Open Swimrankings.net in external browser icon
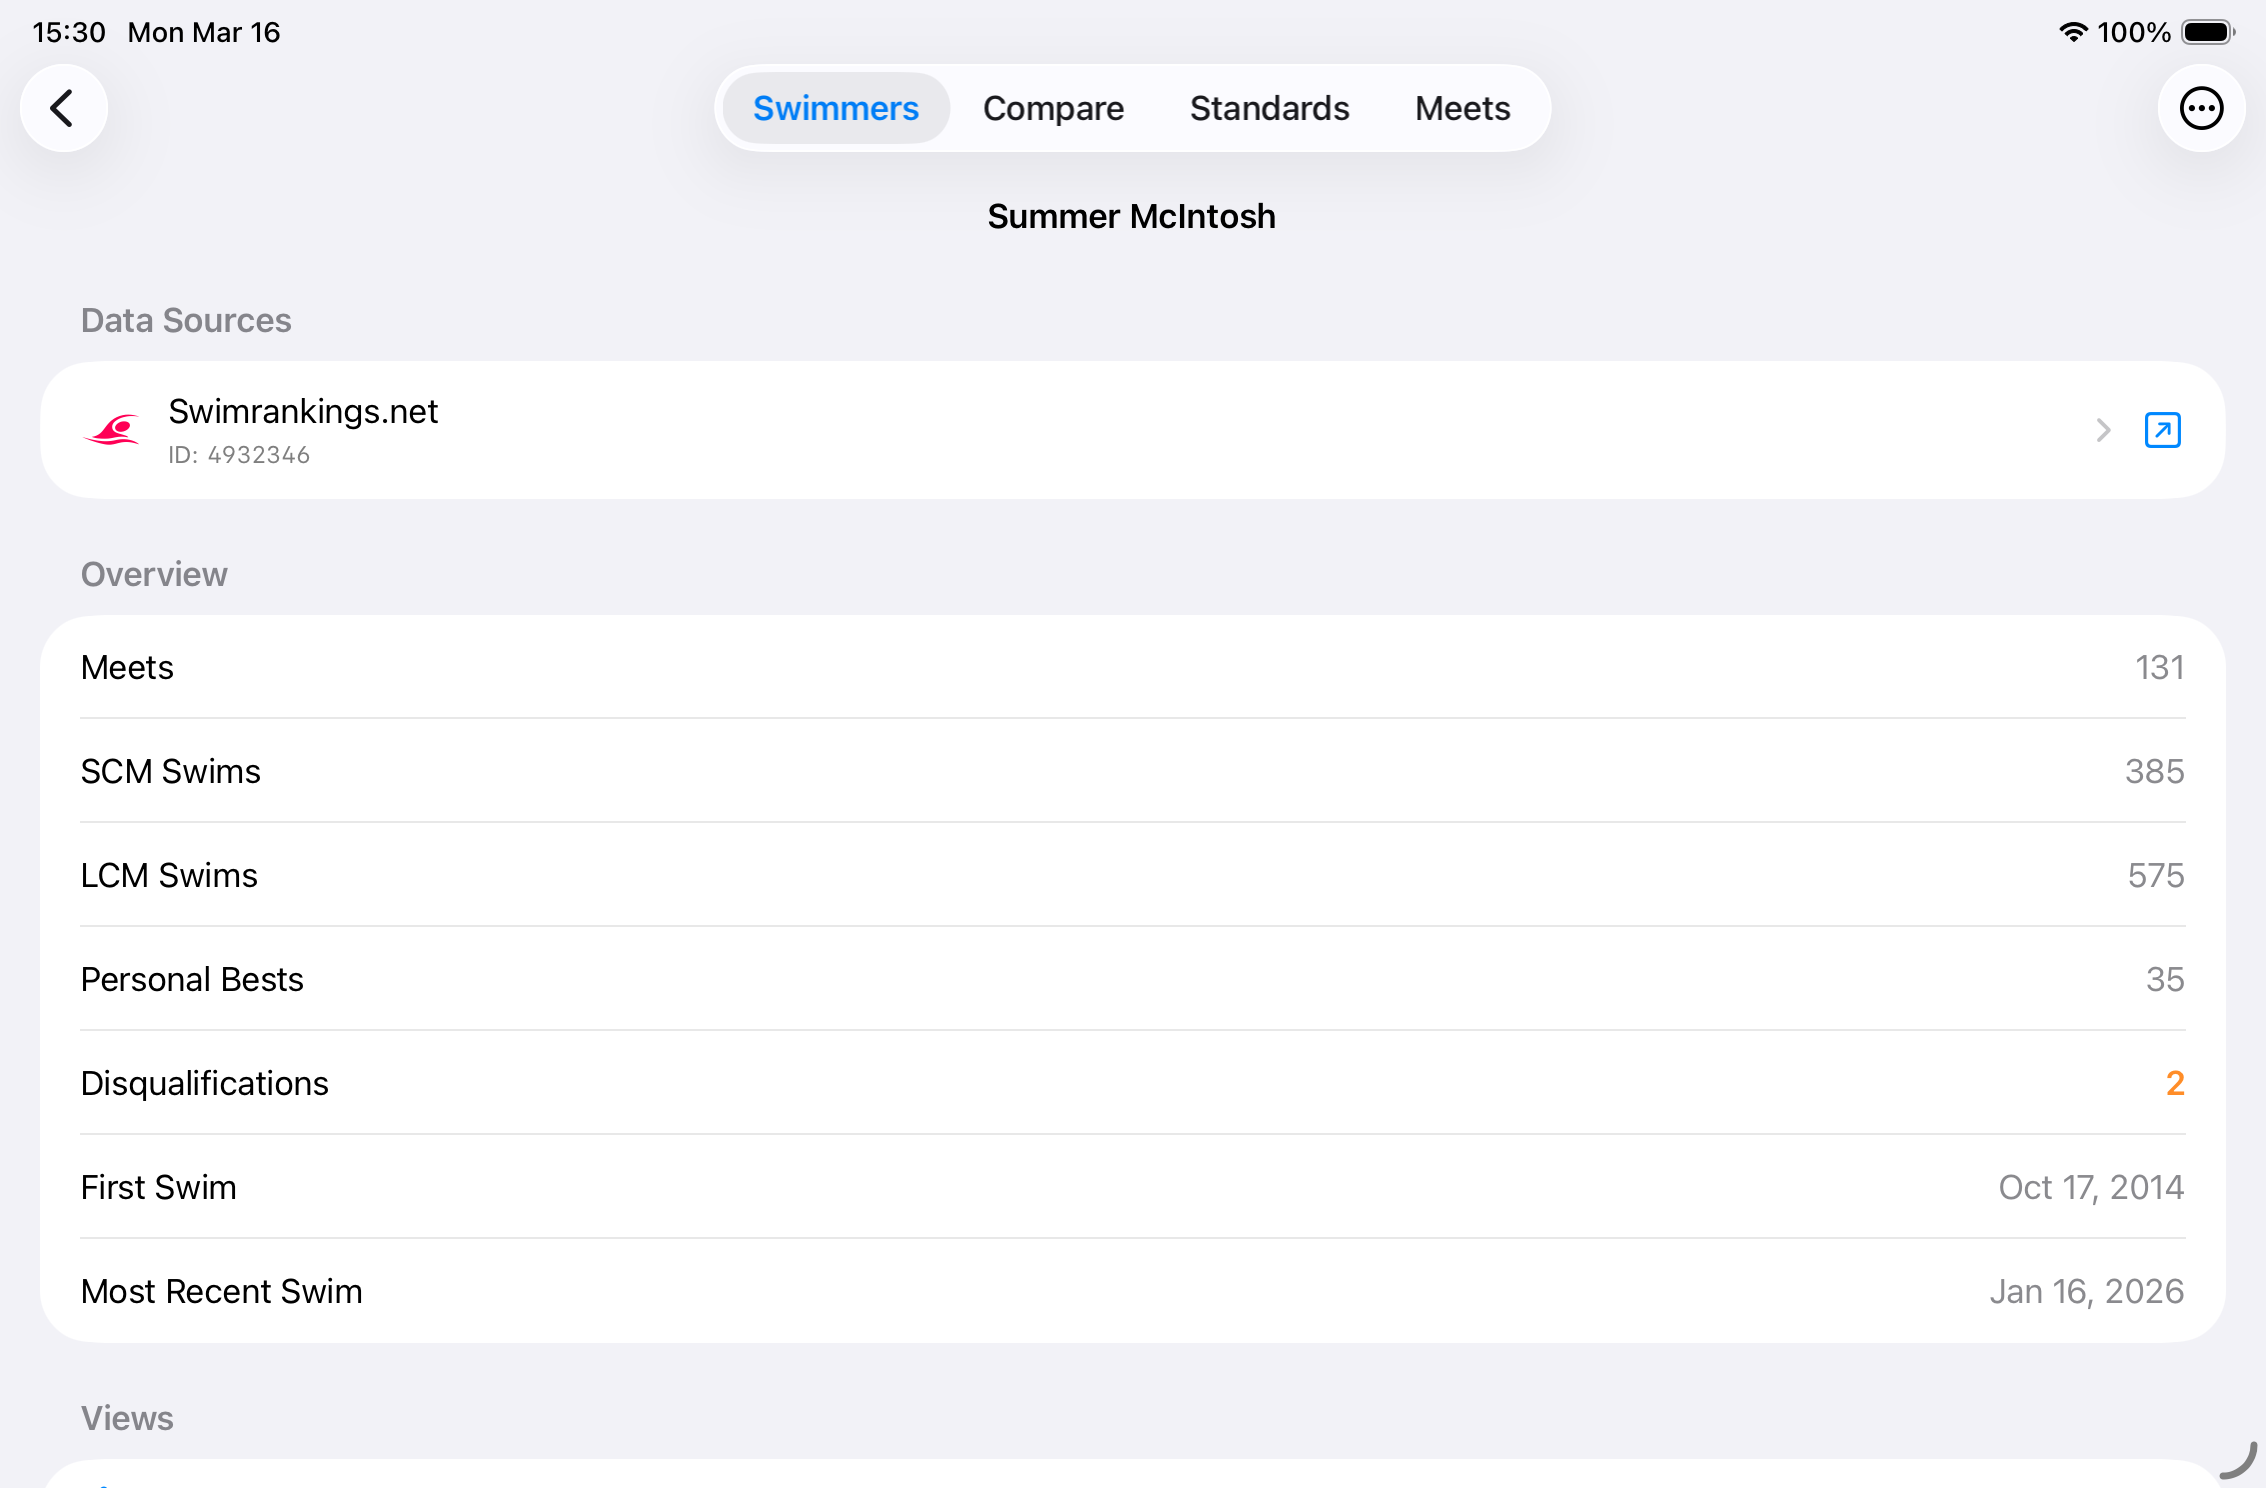 click(2162, 430)
